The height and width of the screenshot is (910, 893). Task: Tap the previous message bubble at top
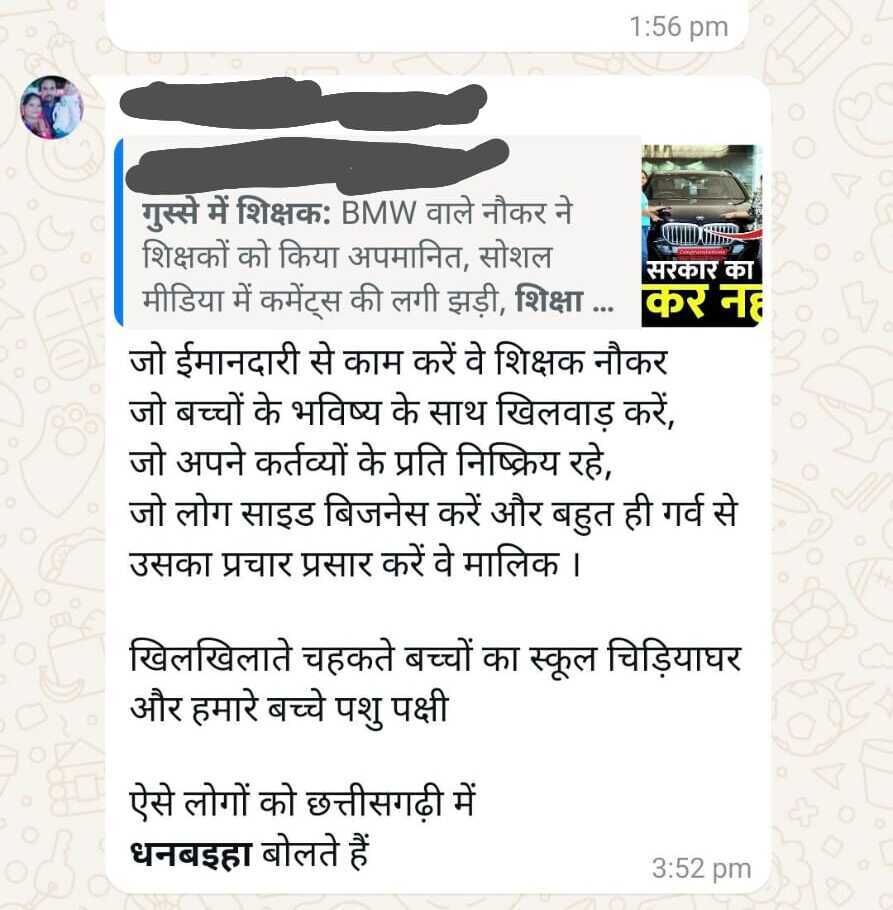(425, 24)
